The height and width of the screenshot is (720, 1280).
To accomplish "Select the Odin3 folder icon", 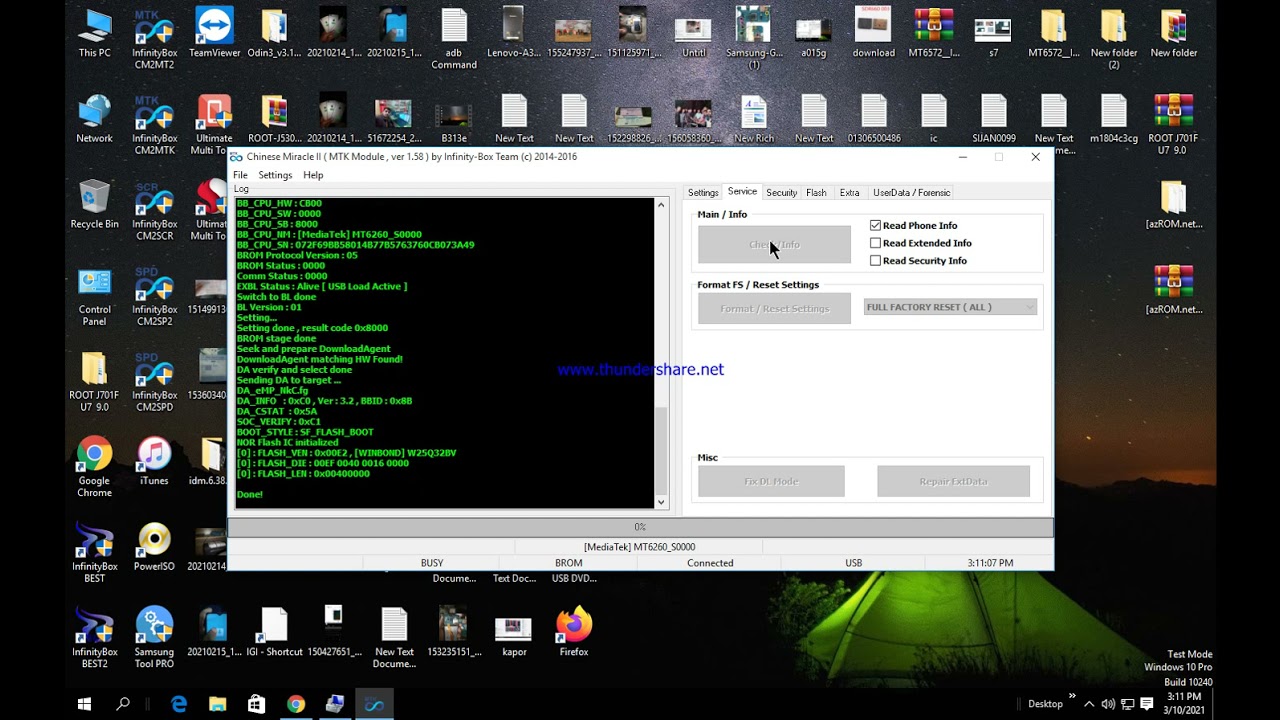I will pyautogui.click(x=274, y=33).
